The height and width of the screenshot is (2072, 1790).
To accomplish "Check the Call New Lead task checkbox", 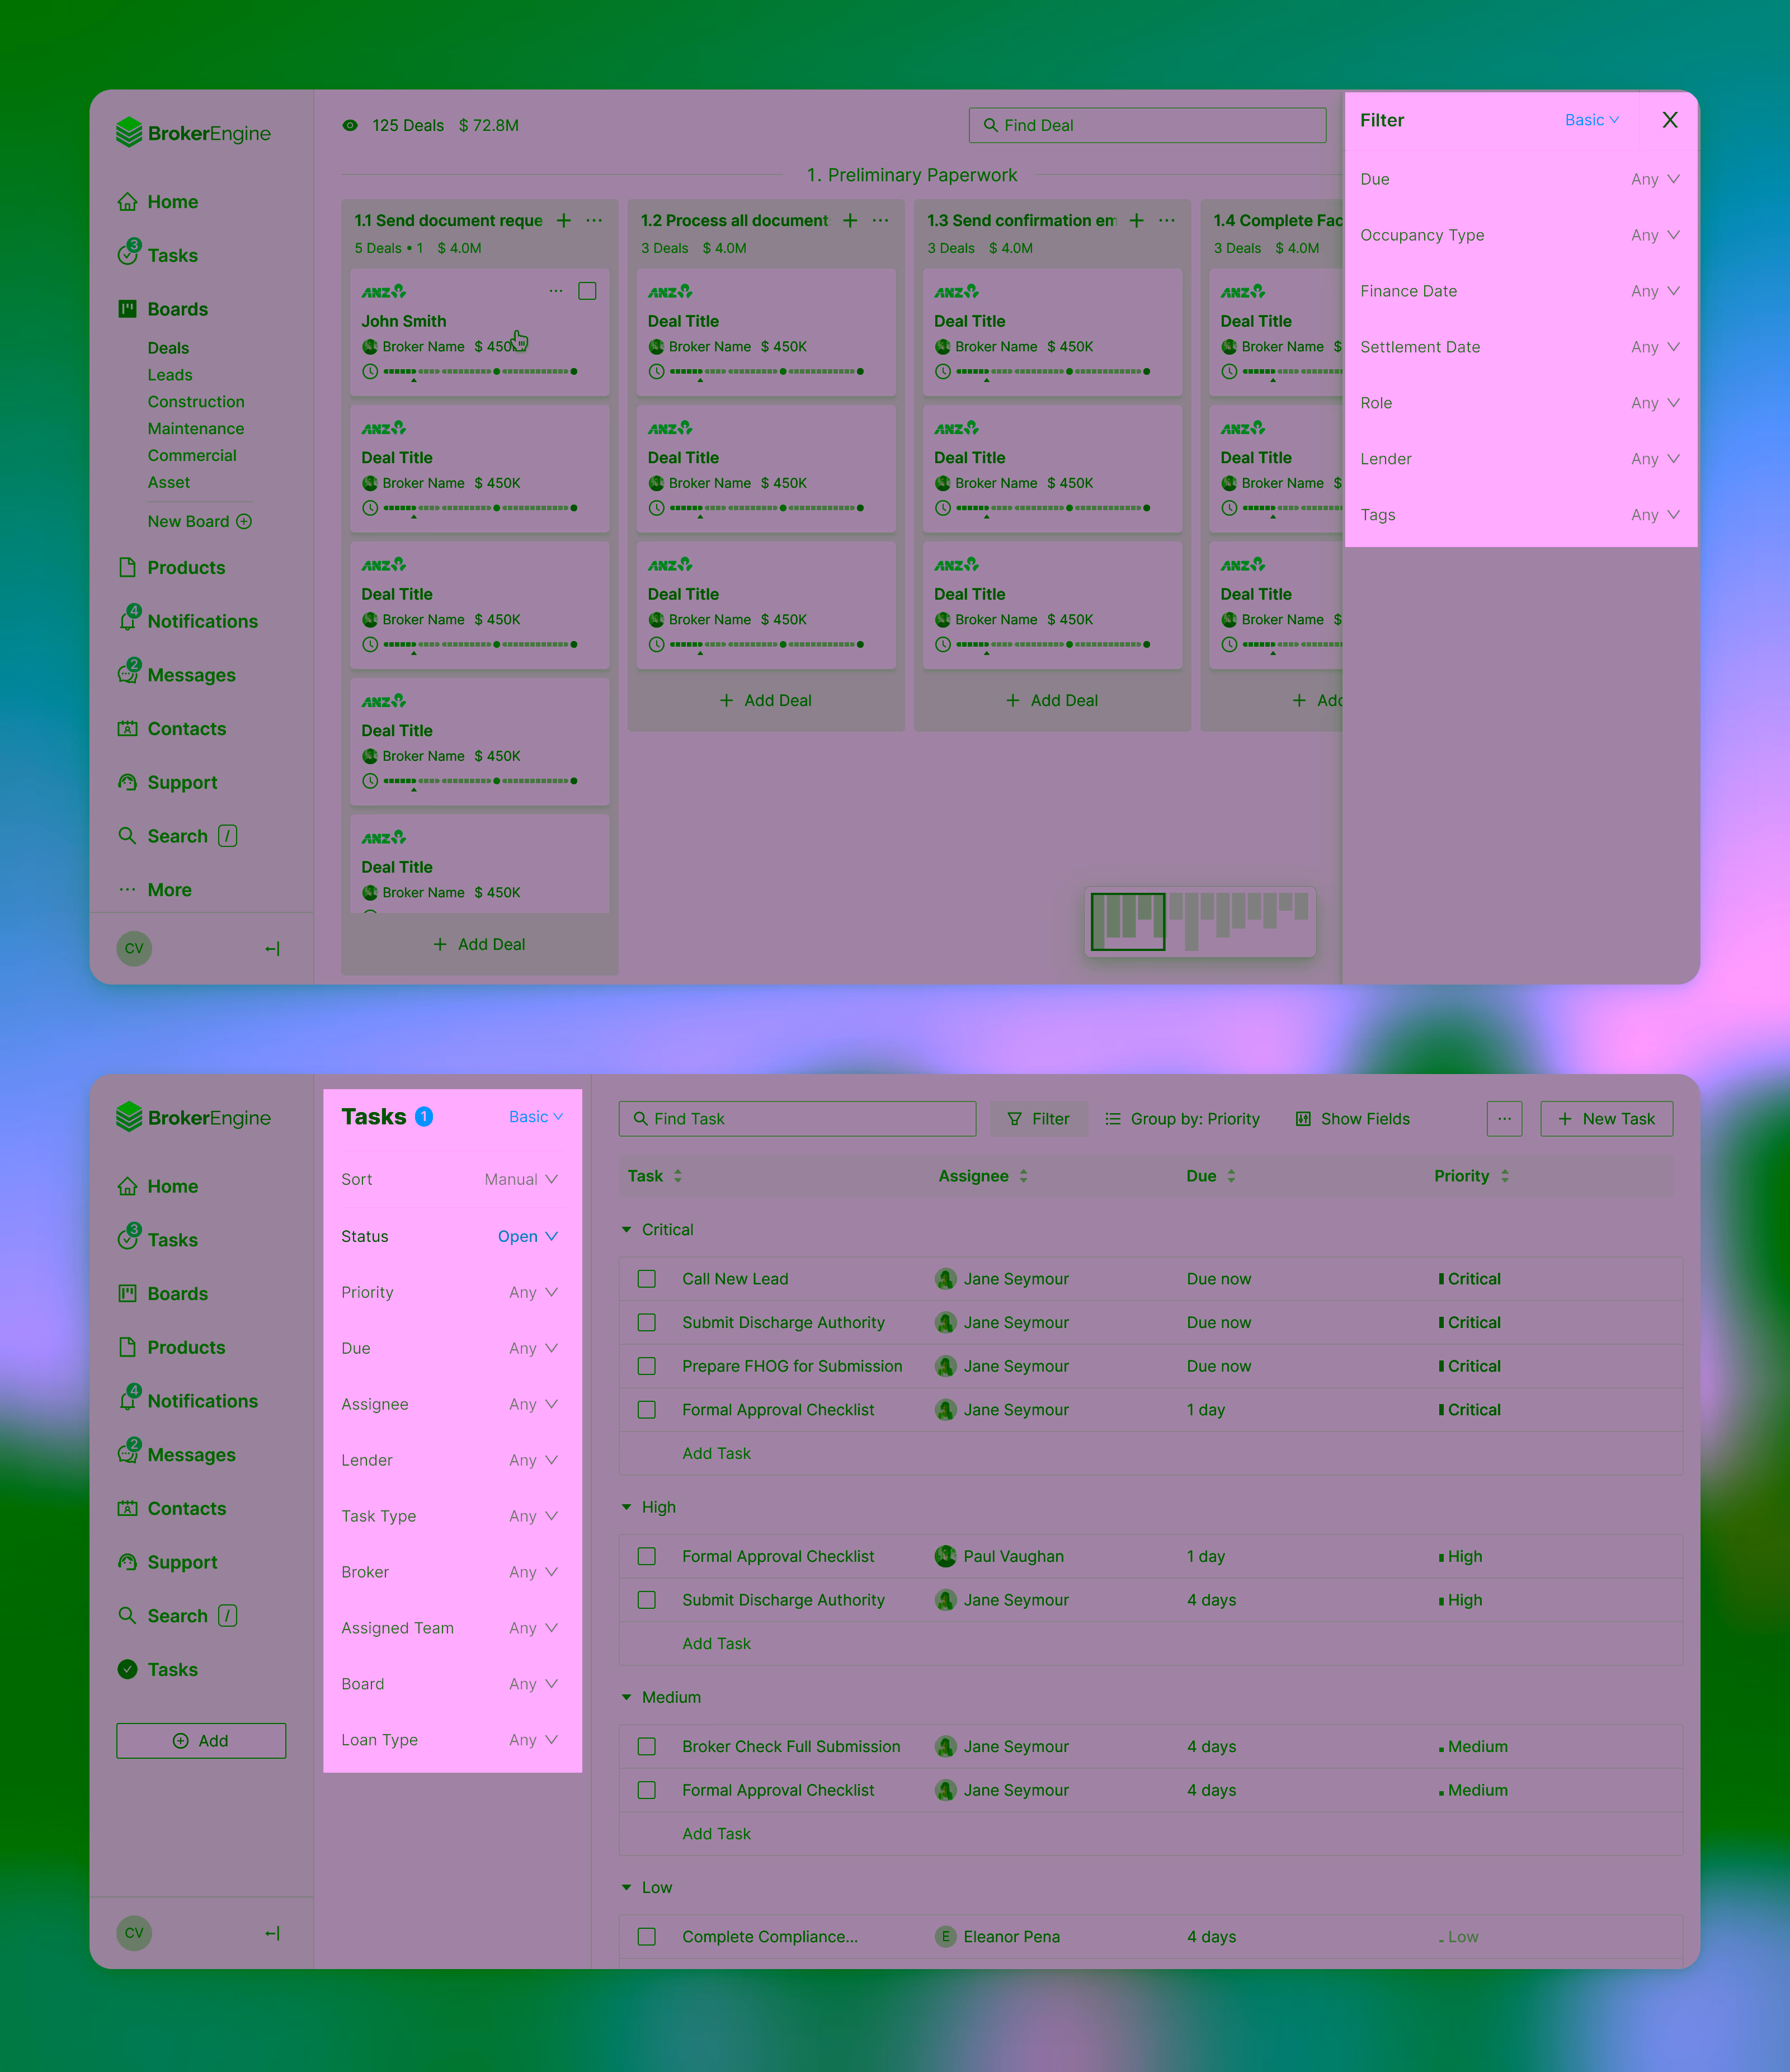I will point(647,1278).
